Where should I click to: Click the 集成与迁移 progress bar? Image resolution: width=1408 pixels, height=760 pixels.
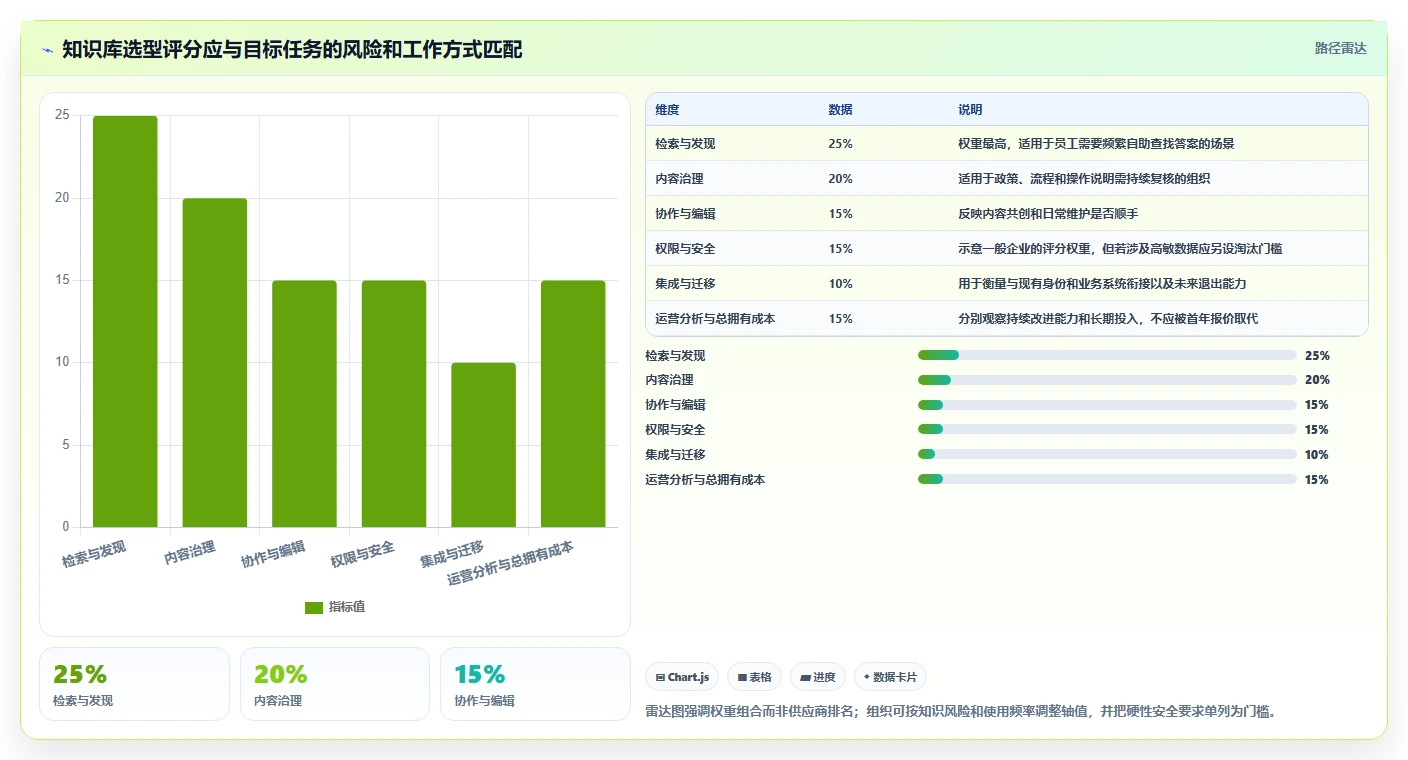click(x=1107, y=455)
